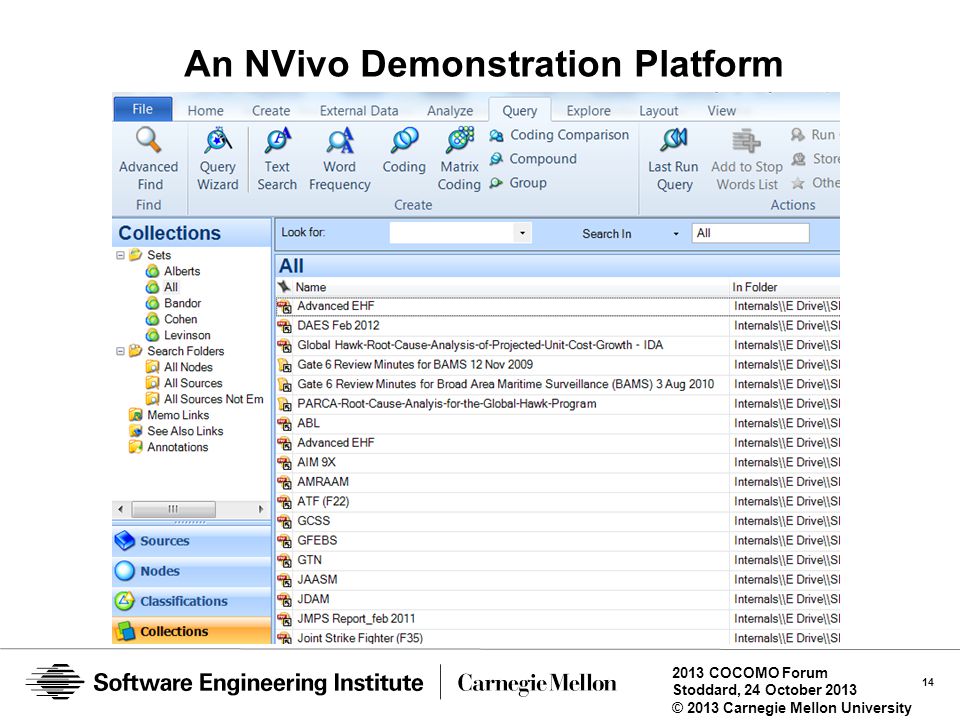Click the Coding Comparison icon
The image size is (960, 720).
497,135
